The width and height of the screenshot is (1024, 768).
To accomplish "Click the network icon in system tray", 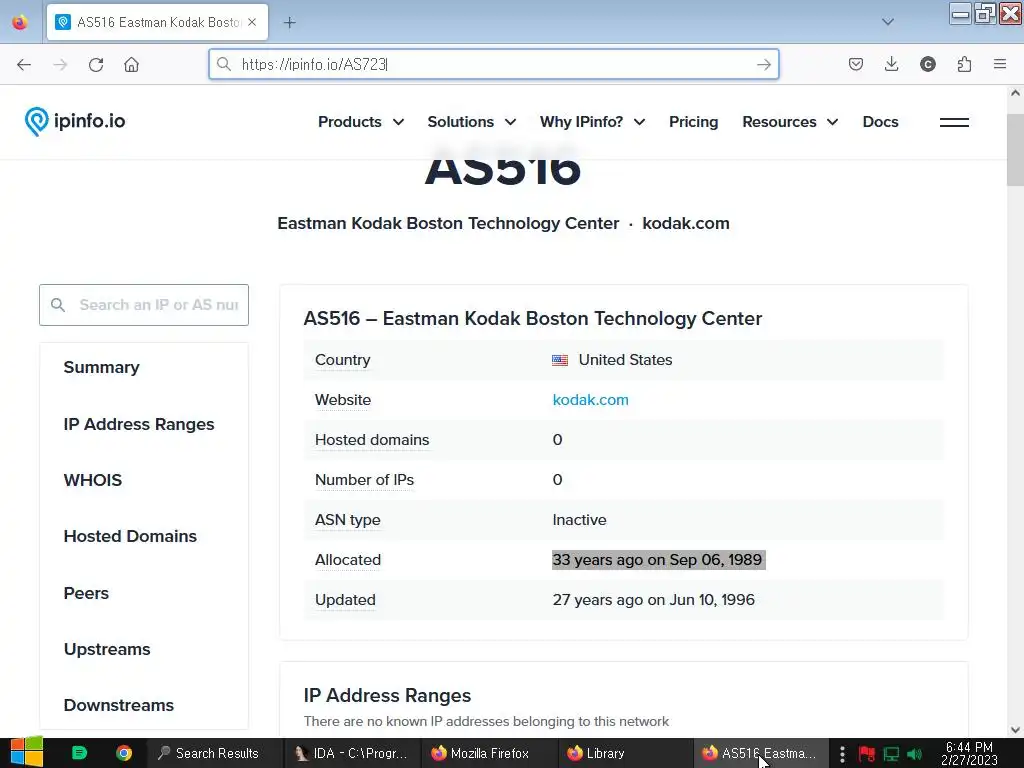I will pos(891,754).
